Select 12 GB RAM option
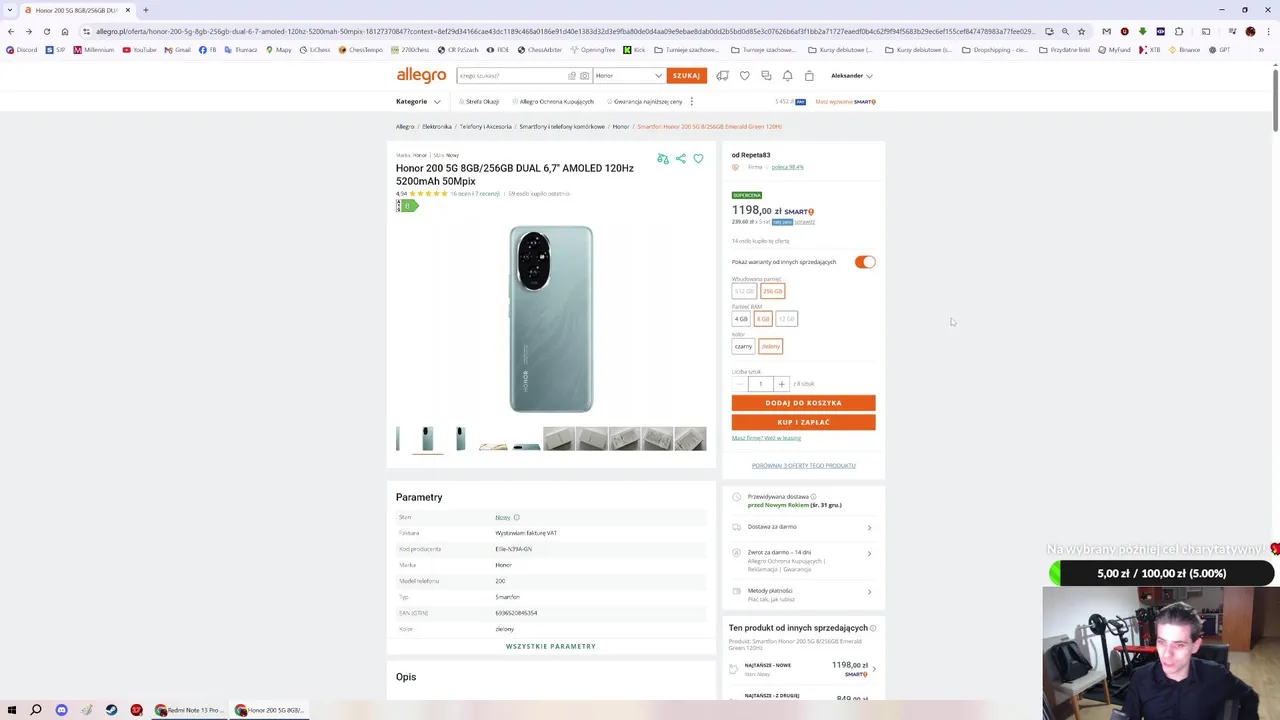 pos(787,319)
